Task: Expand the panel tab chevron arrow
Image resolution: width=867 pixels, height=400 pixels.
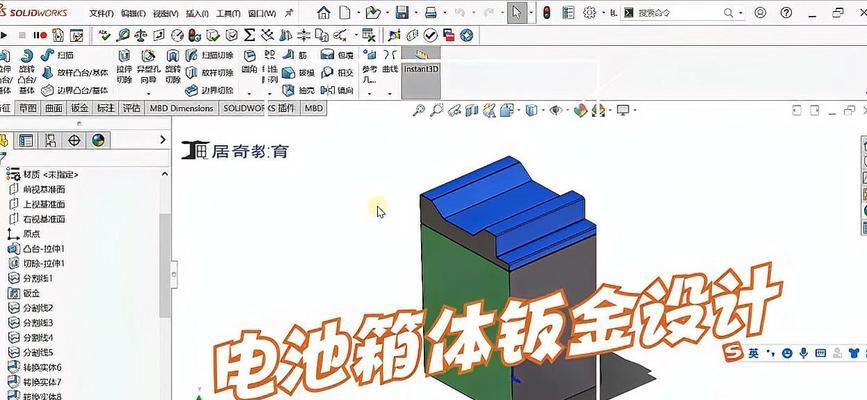Action: tap(163, 140)
